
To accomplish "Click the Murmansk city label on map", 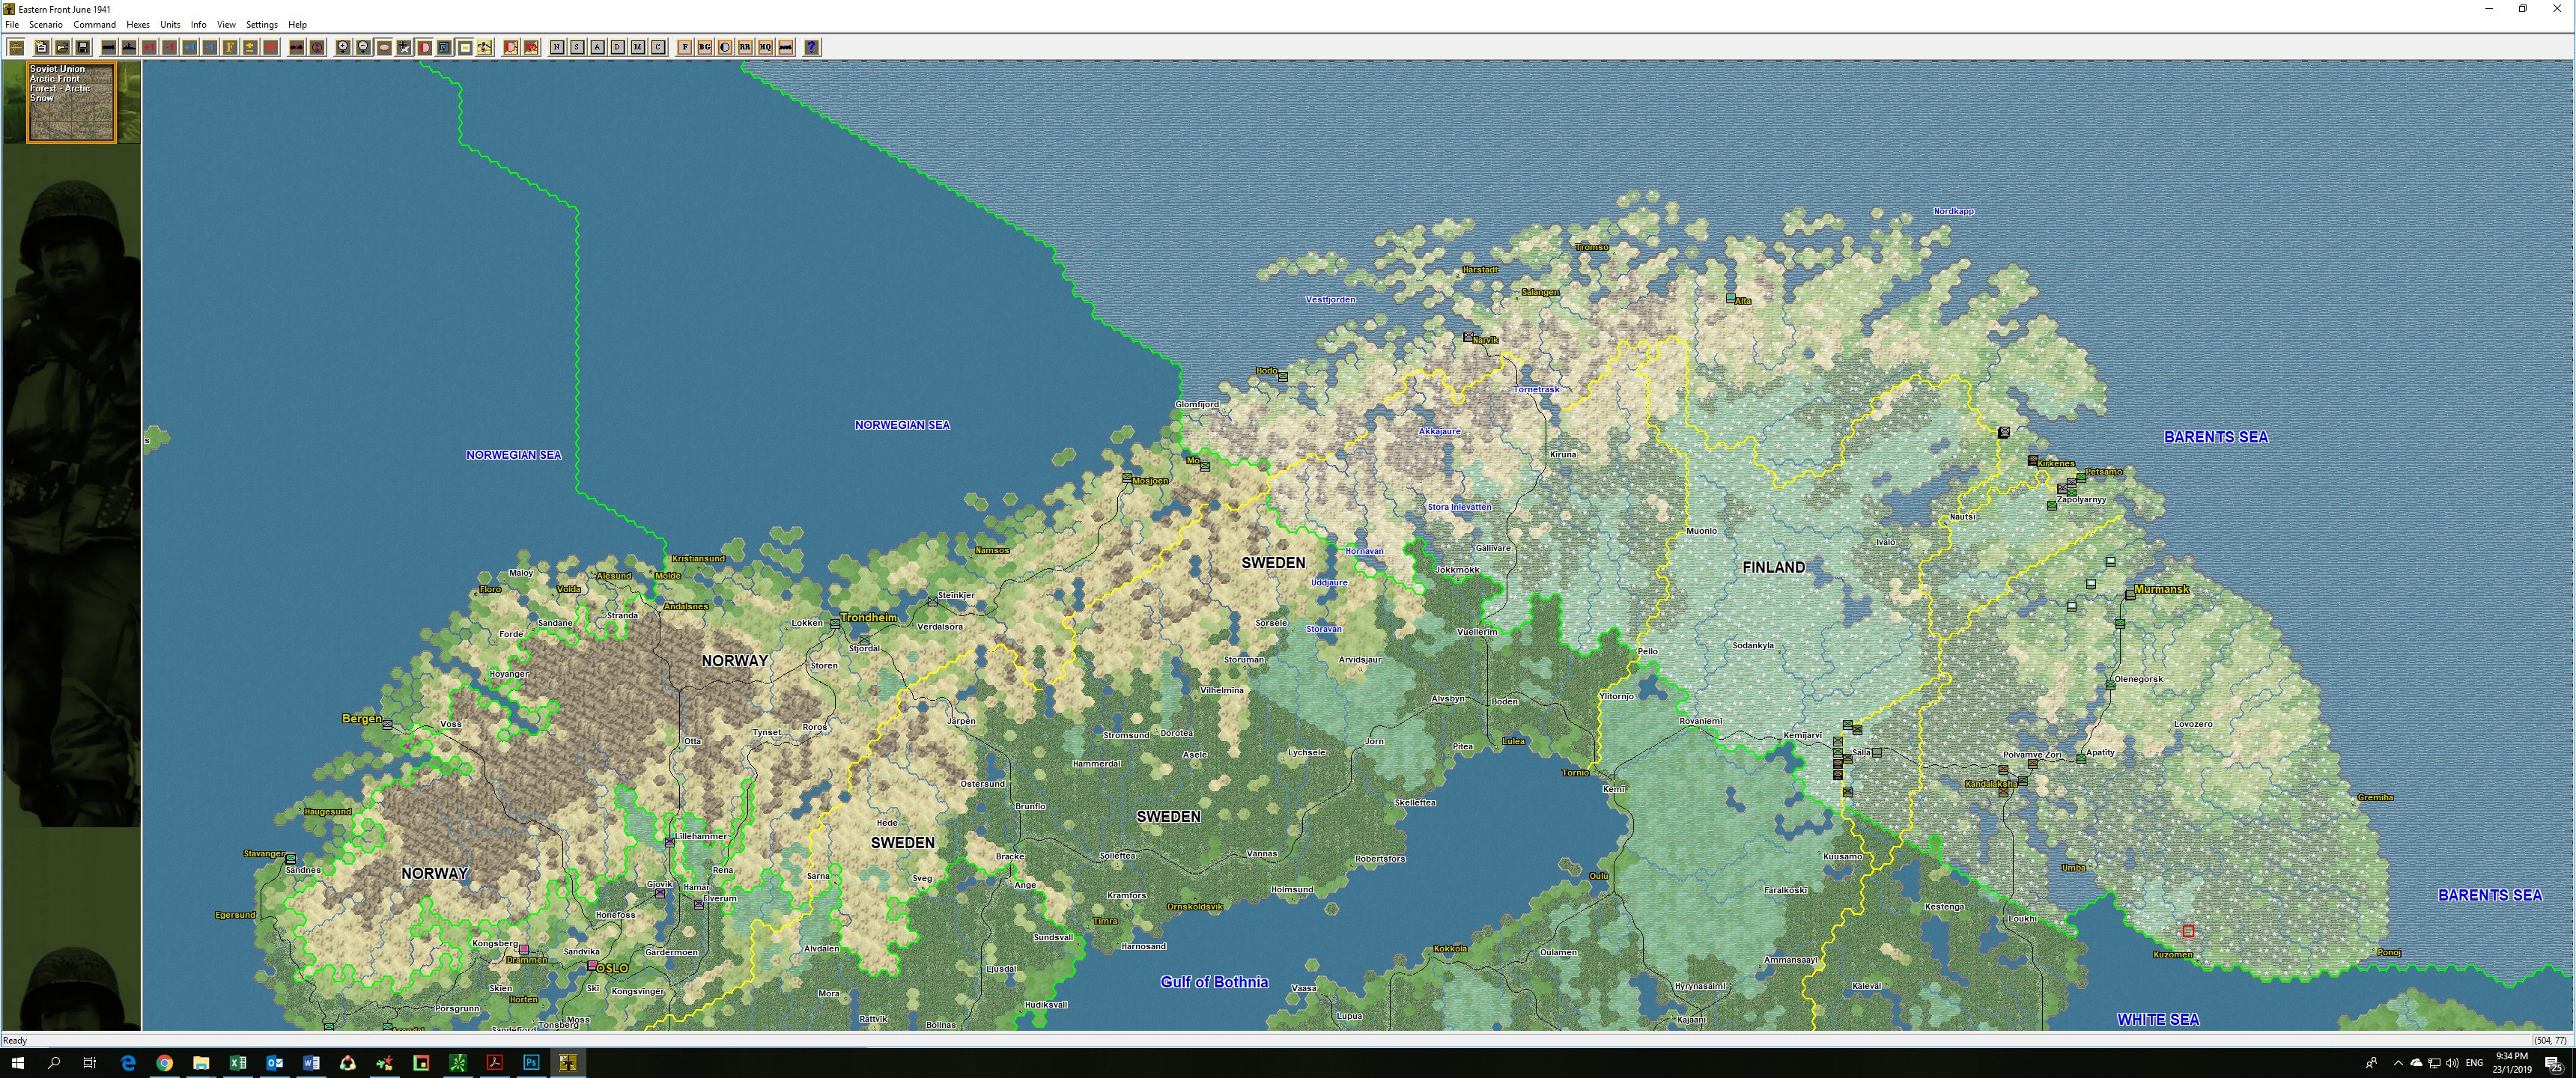I will [x=2161, y=589].
